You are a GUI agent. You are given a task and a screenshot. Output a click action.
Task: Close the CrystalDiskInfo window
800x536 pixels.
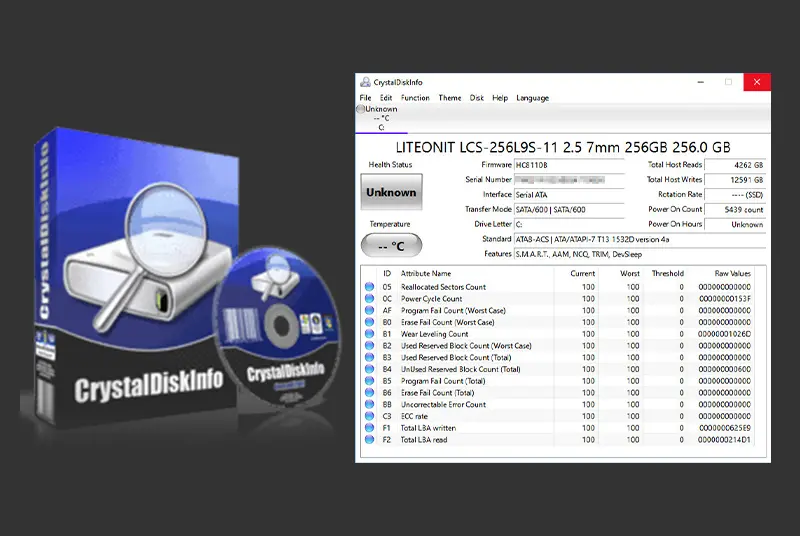tap(757, 82)
